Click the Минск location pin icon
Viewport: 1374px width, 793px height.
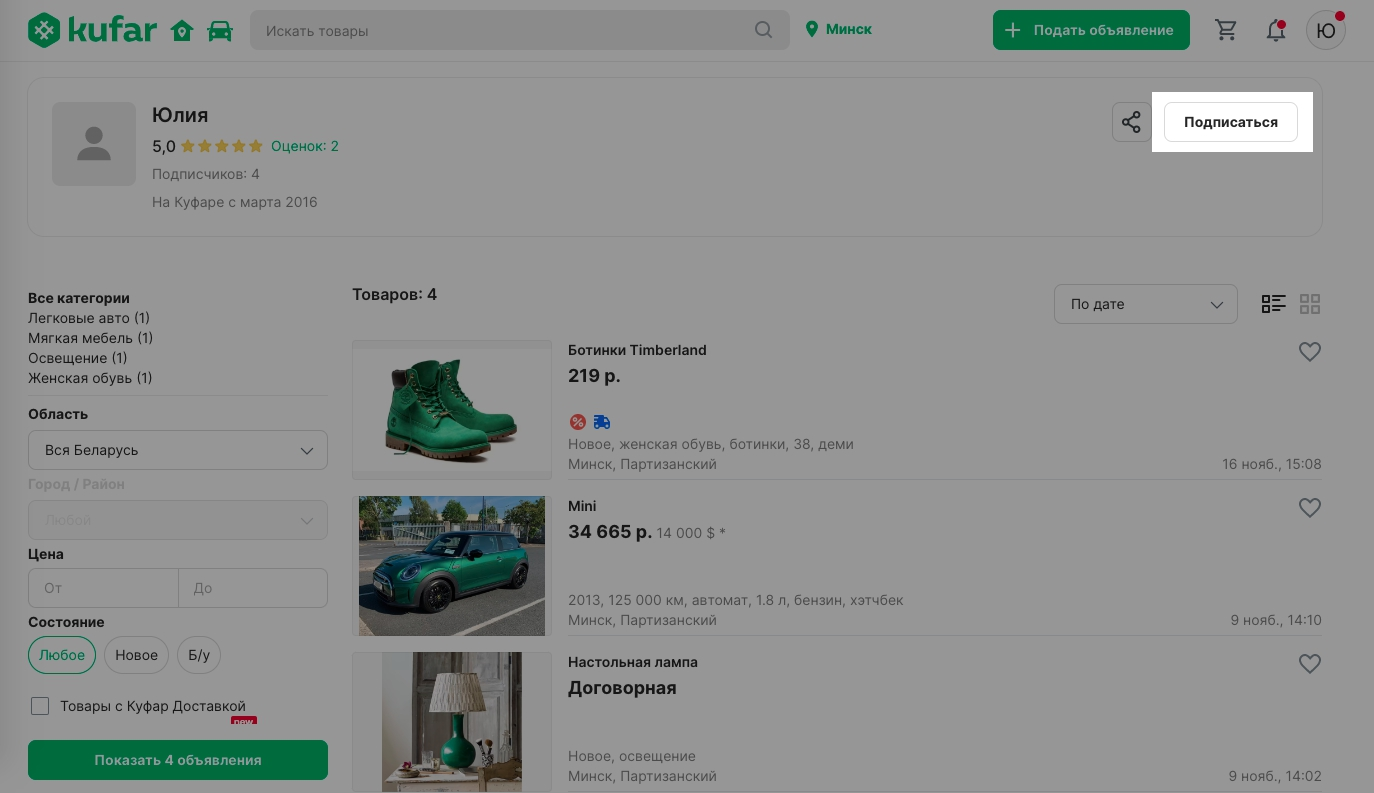(x=812, y=30)
